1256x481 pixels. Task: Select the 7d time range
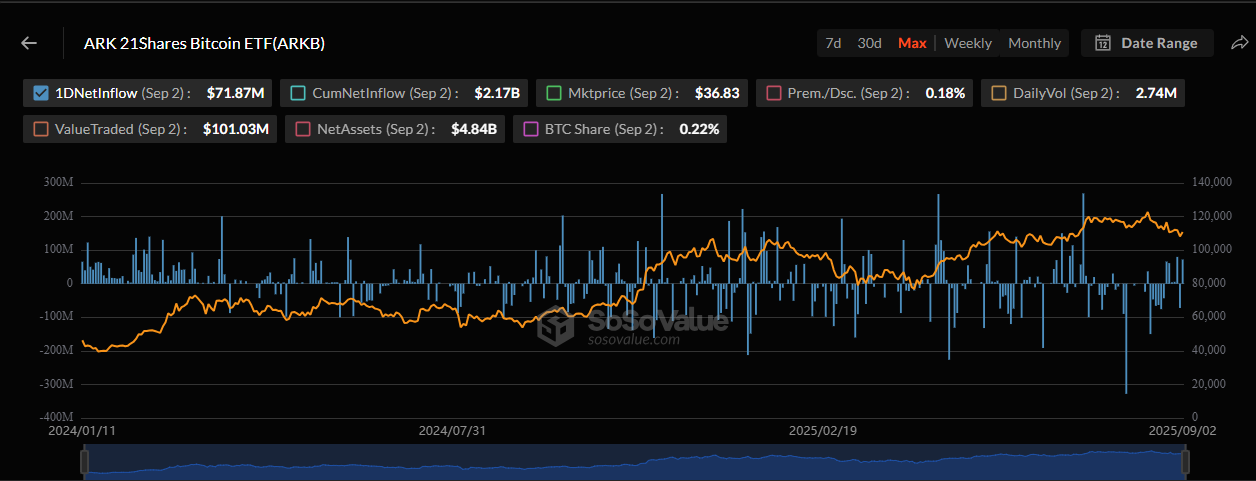(833, 43)
